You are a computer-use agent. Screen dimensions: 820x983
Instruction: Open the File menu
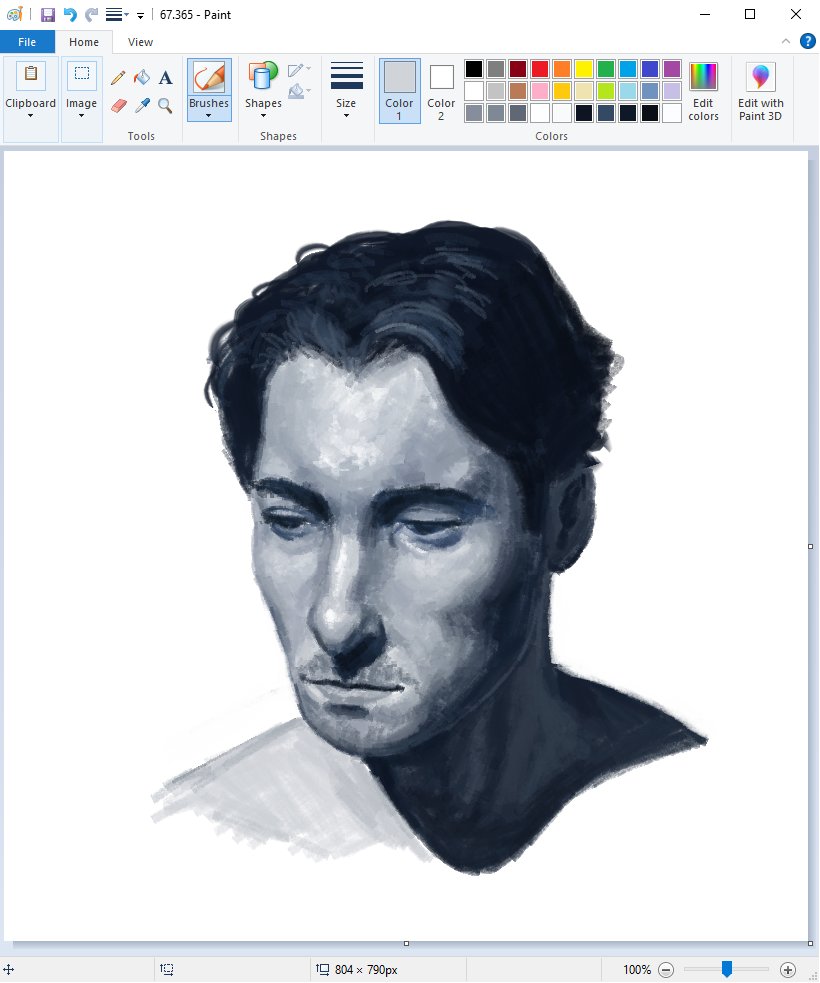(27, 42)
